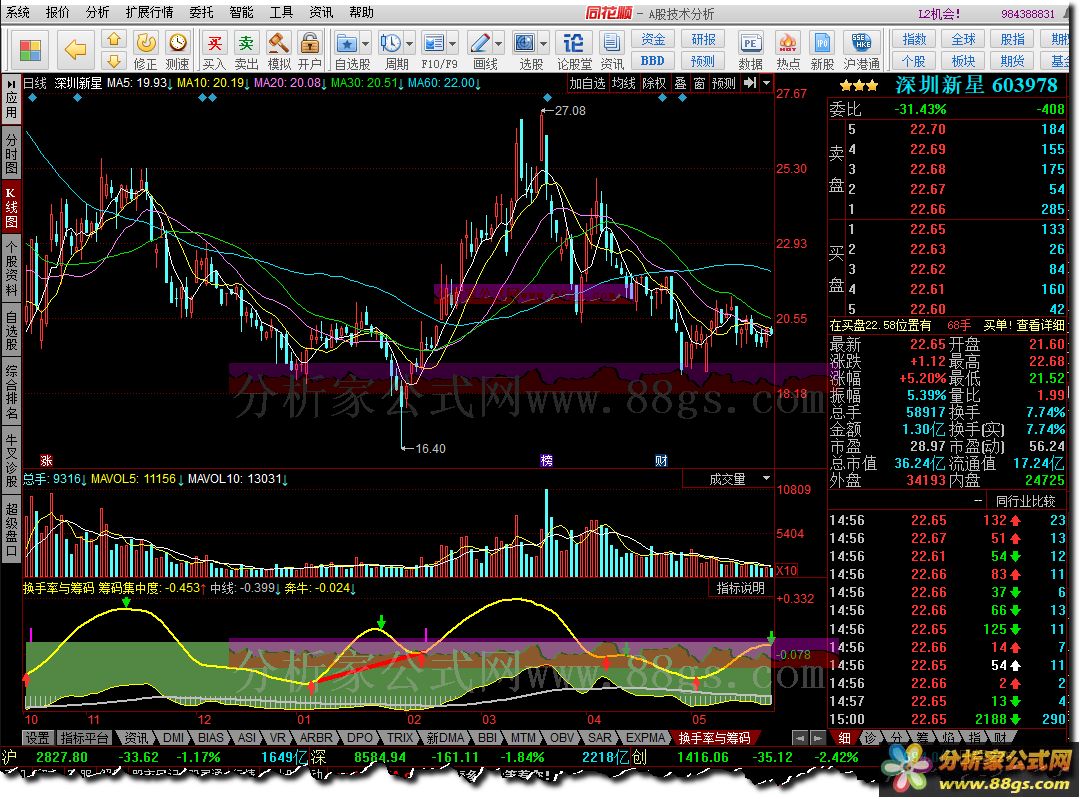Select the K线图 sidebar view
This screenshot has width=1081, height=799.
click(x=12, y=208)
